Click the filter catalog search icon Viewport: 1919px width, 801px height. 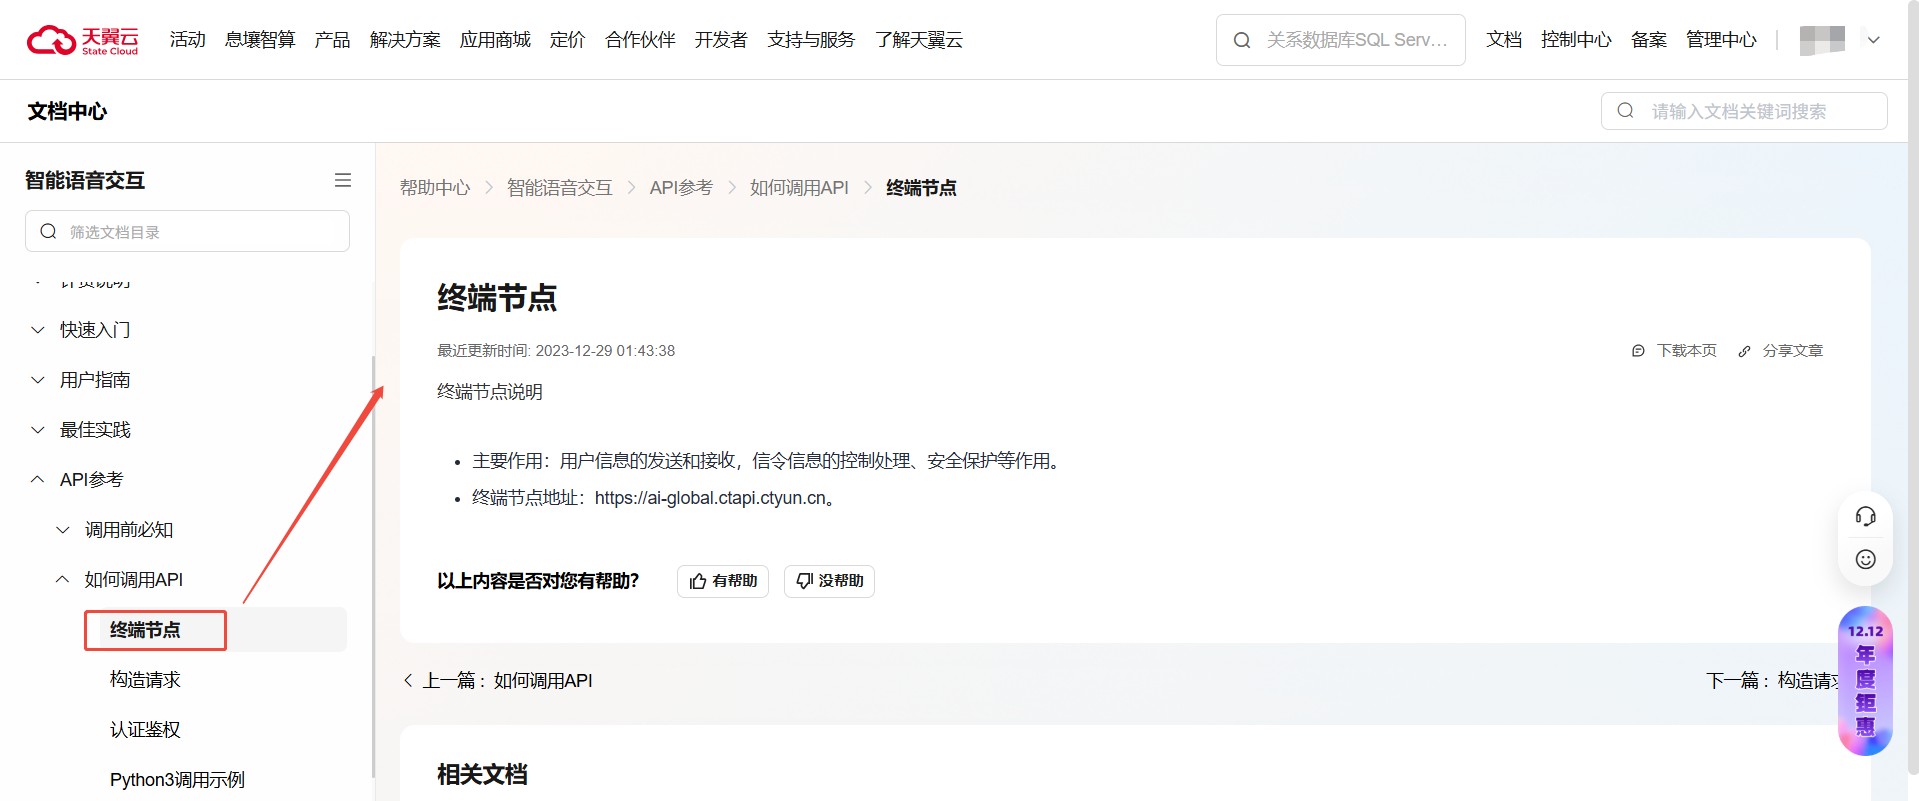(x=48, y=232)
